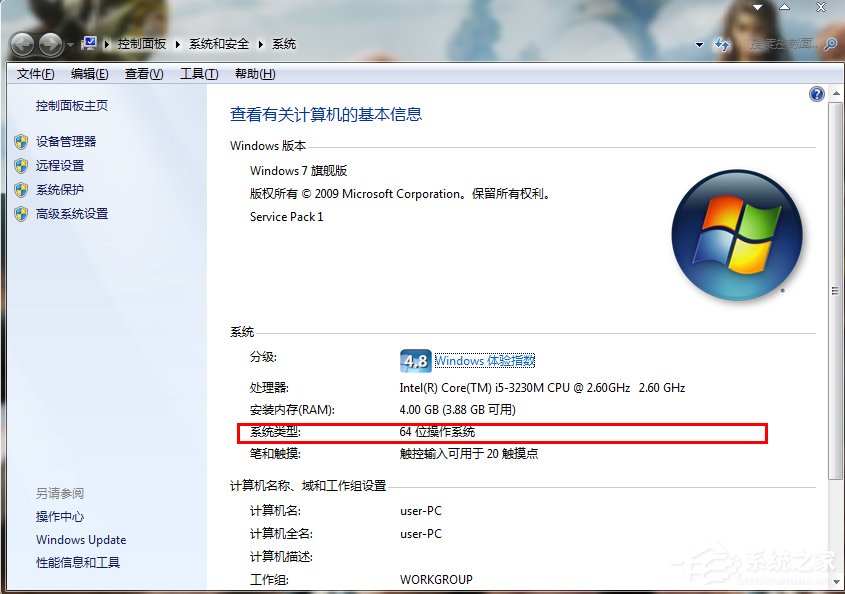The width and height of the screenshot is (845, 594).
Task: Open 系统保护 using its shield icon
Action: pos(22,189)
